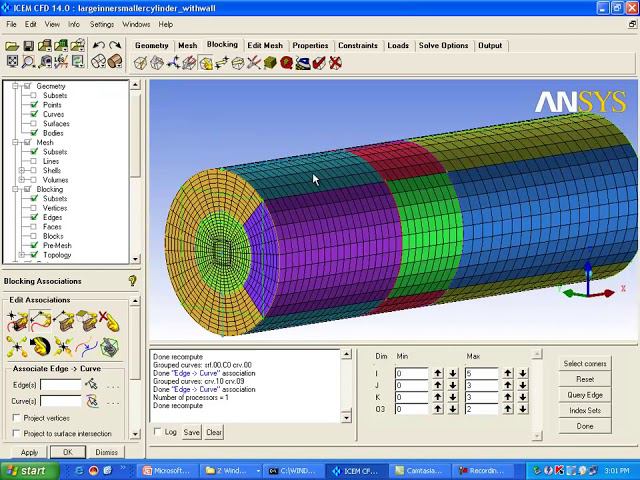Click the Check Blocks checkmark icon
Screen dimensions: 640x480
pos(319,63)
